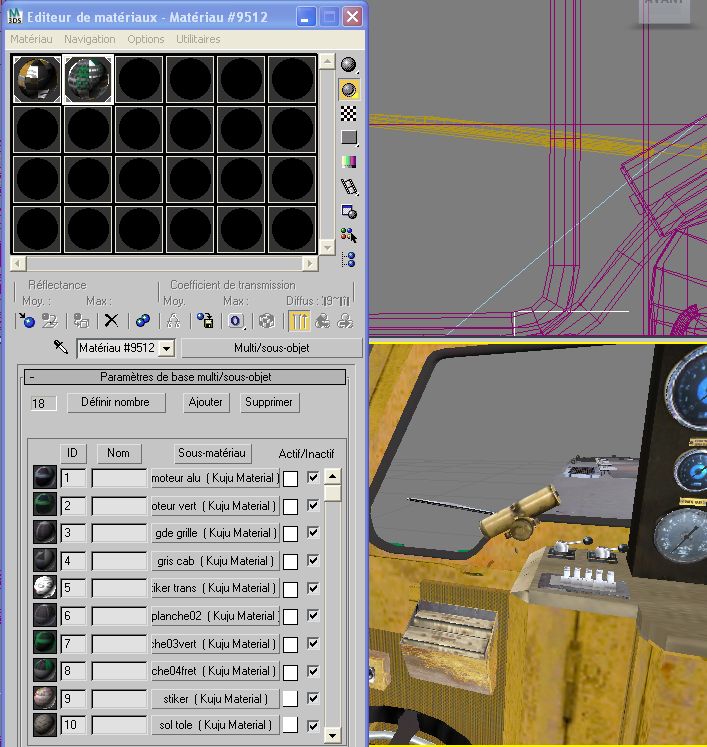Toggle the Backlight icon
Screen dimensions: 707x747
(349, 90)
